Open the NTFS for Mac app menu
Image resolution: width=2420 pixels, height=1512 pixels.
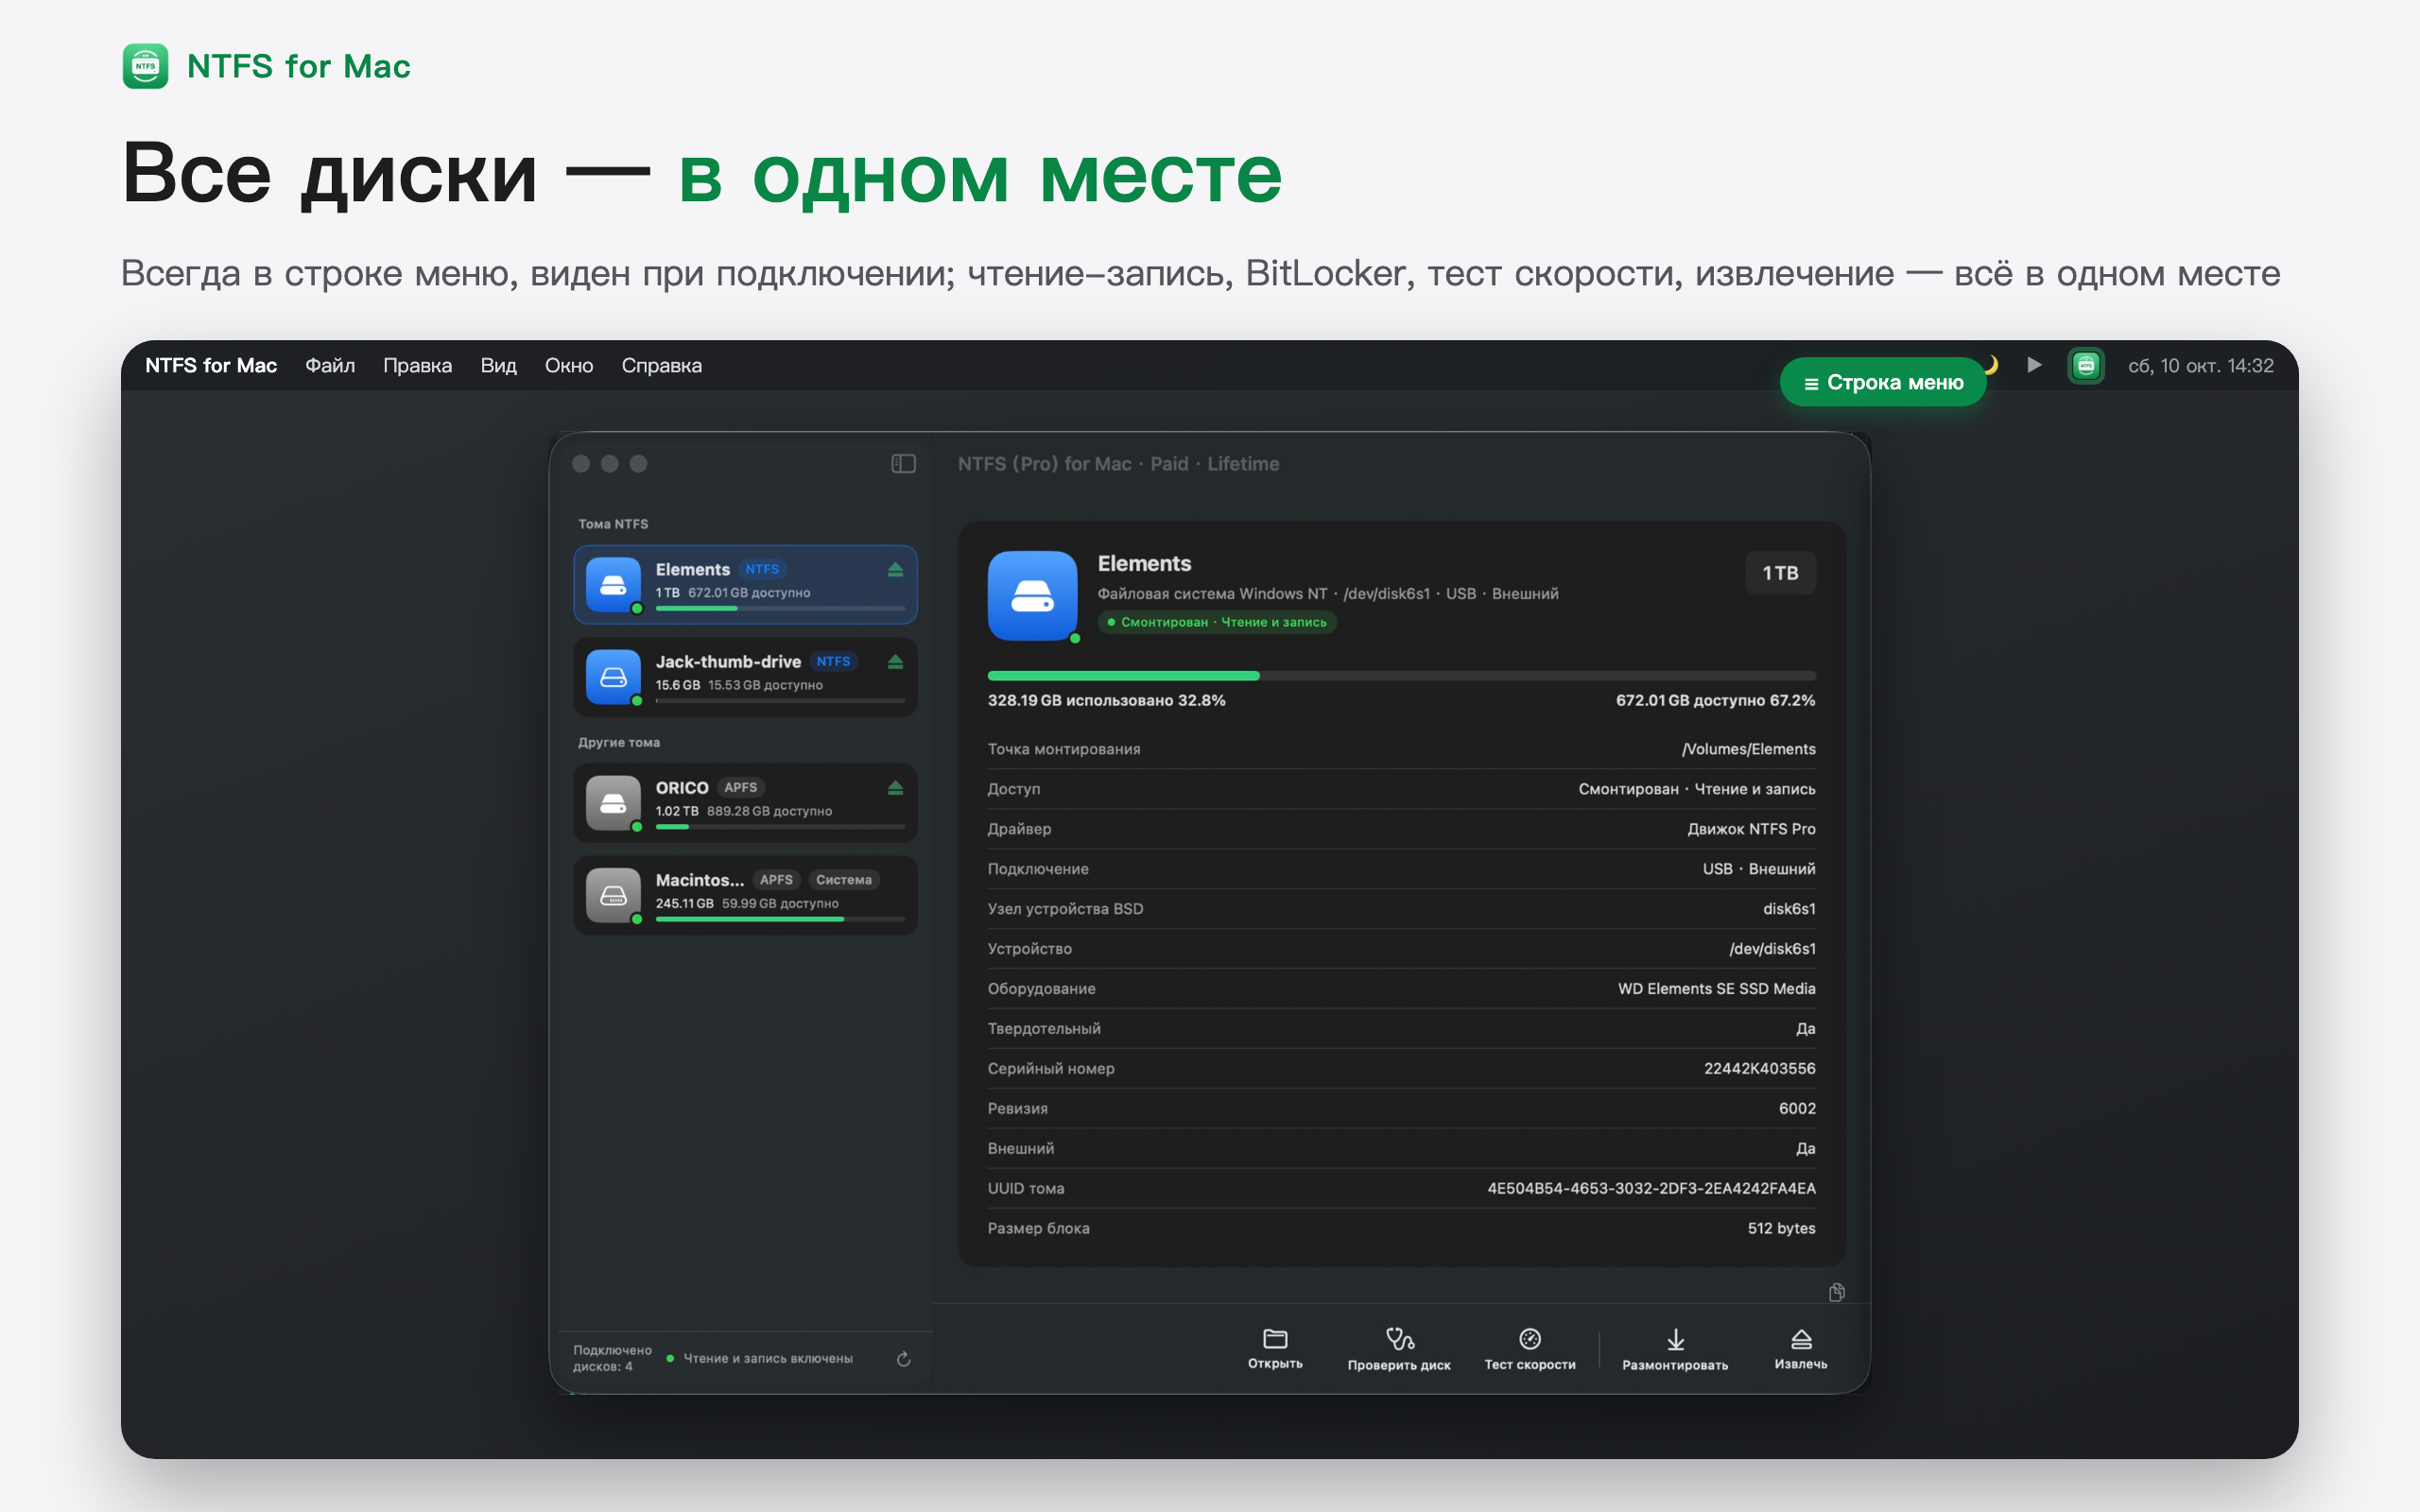pyautogui.click(x=211, y=365)
